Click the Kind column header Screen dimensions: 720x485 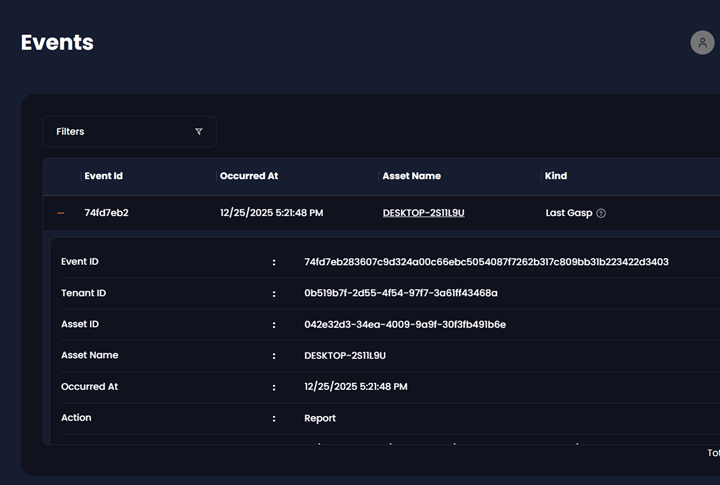point(555,176)
